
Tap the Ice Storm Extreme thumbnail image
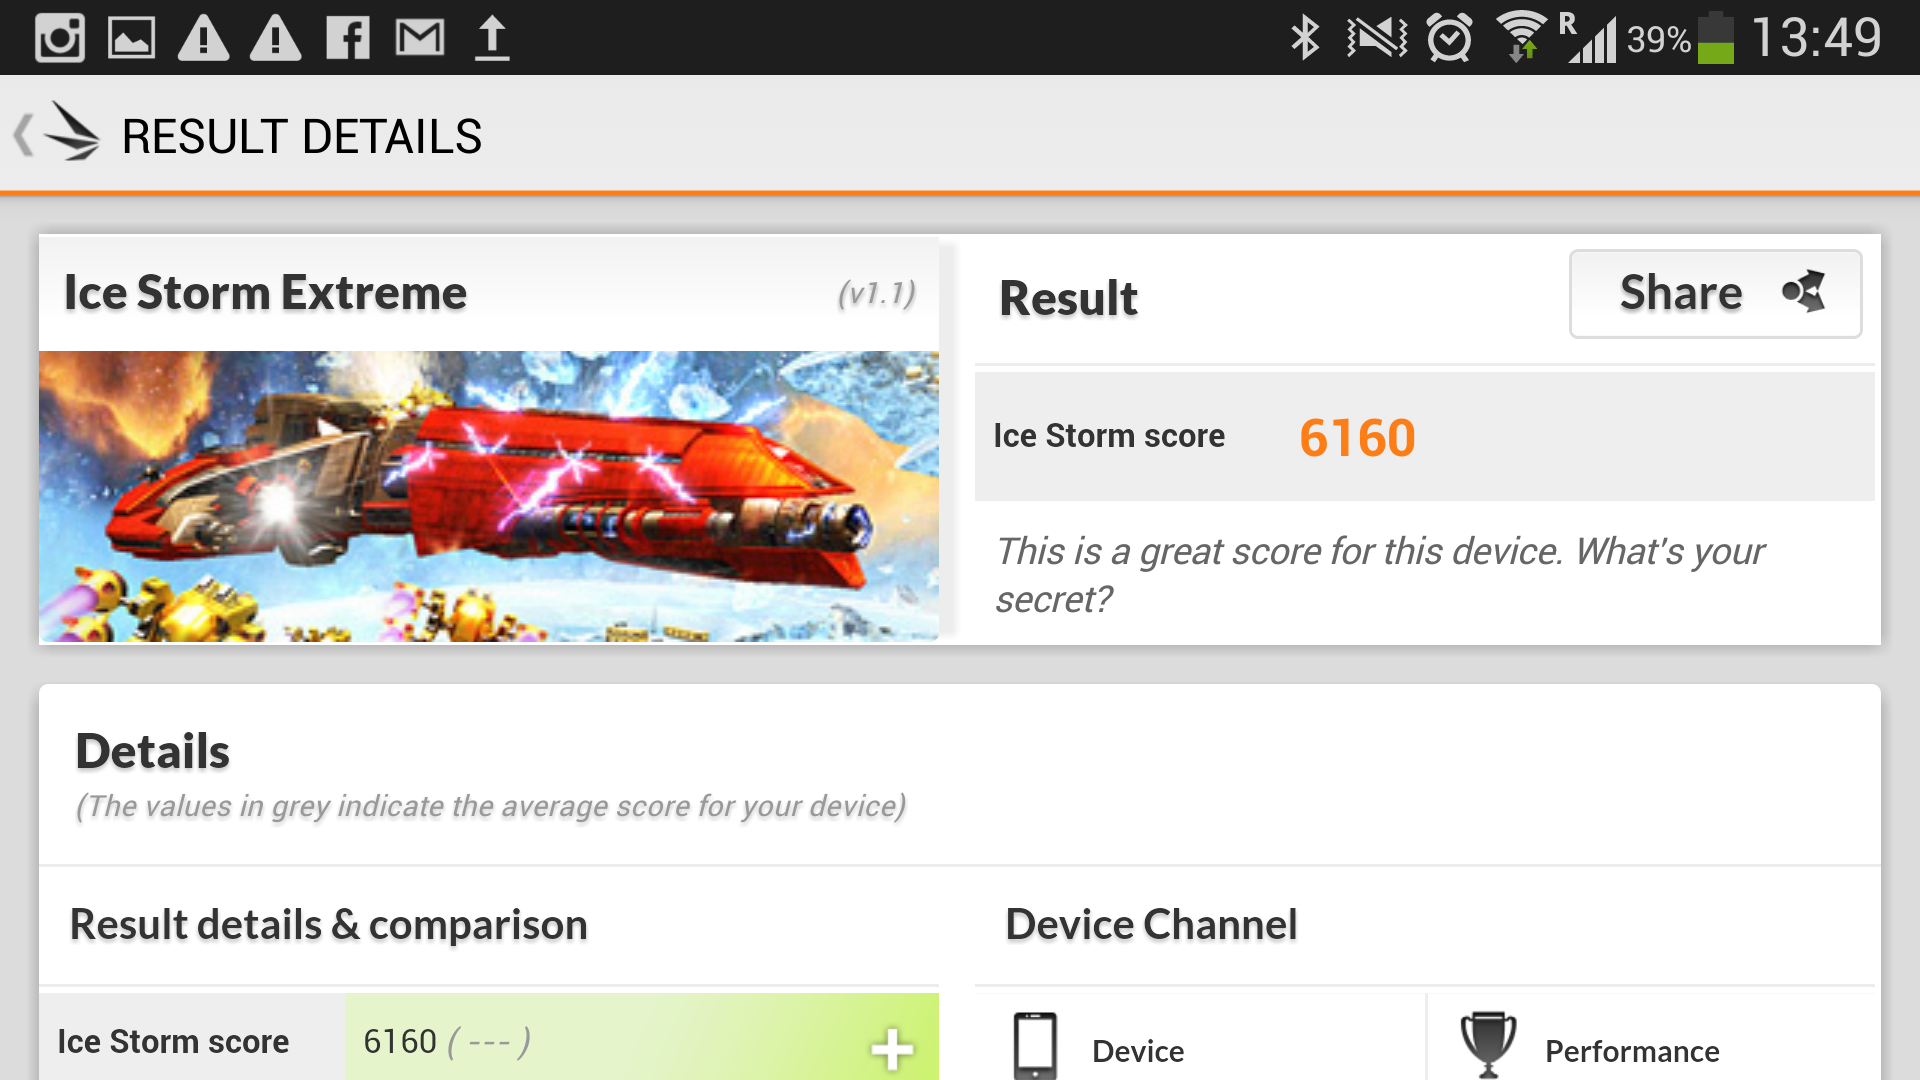[488, 496]
